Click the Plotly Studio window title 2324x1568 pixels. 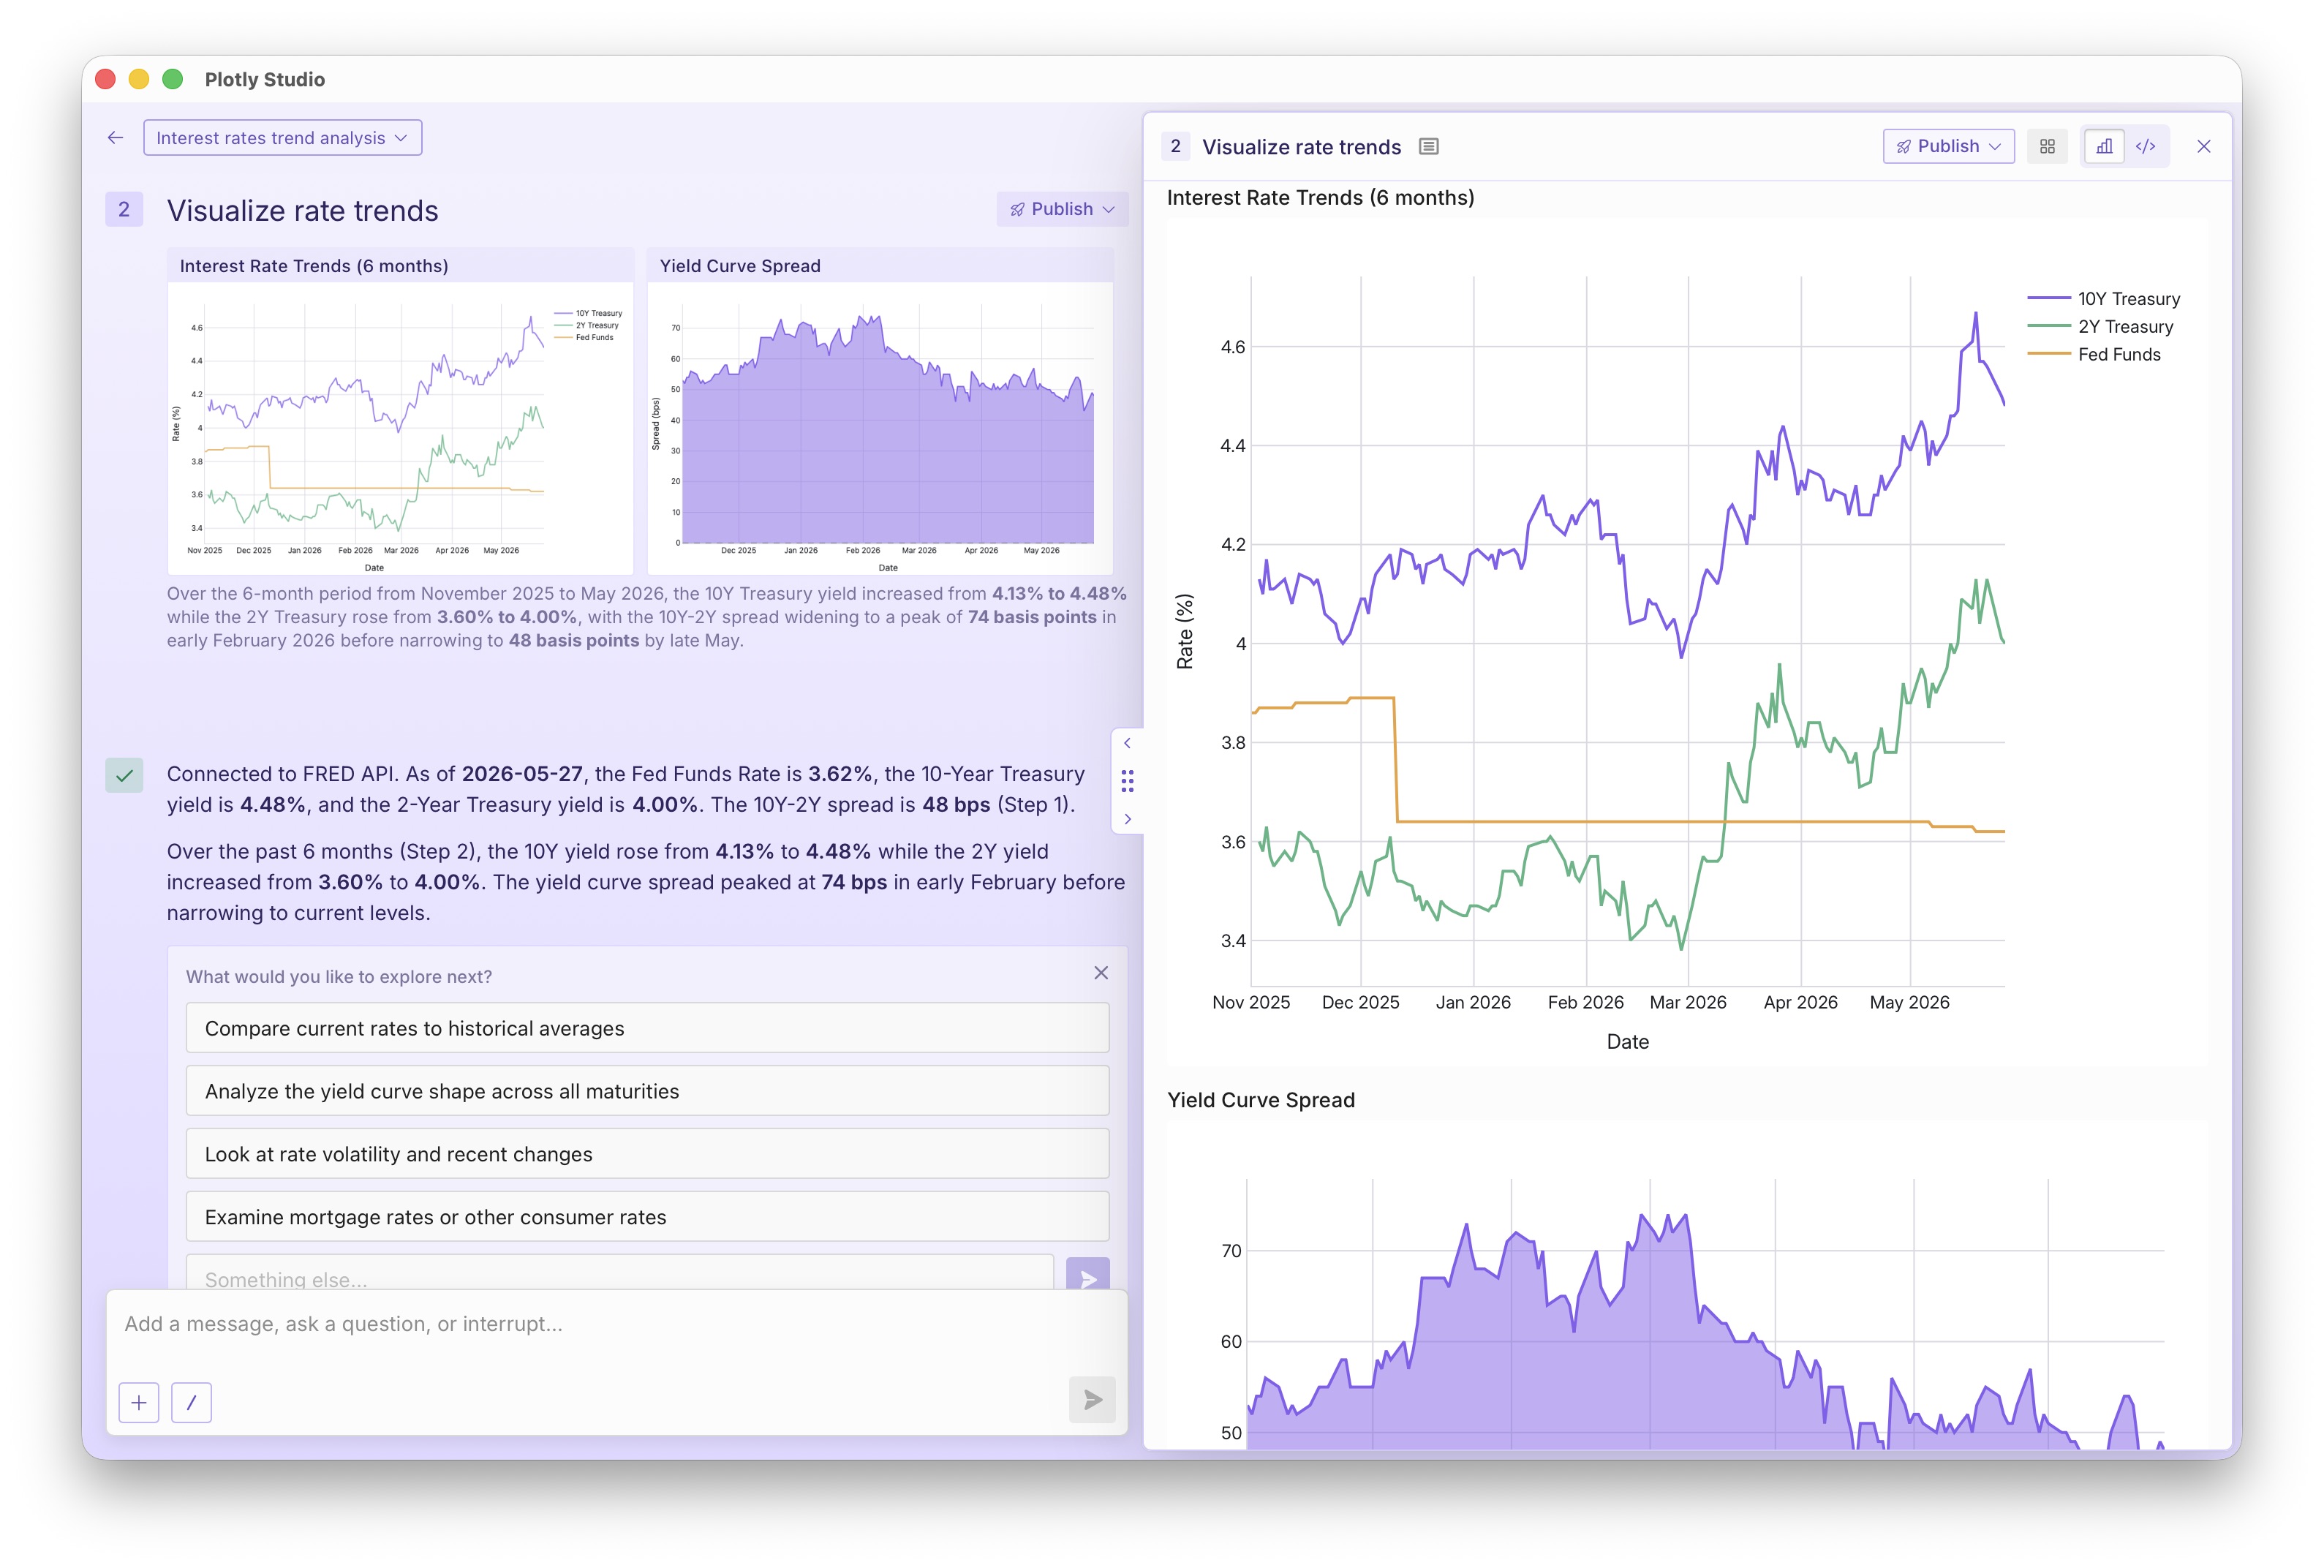(265, 79)
